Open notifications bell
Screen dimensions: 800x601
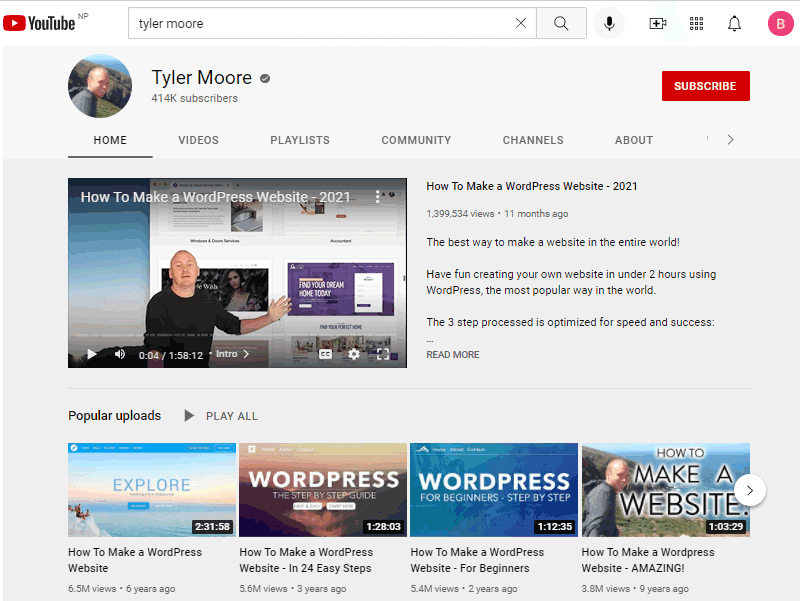click(734, 23)
